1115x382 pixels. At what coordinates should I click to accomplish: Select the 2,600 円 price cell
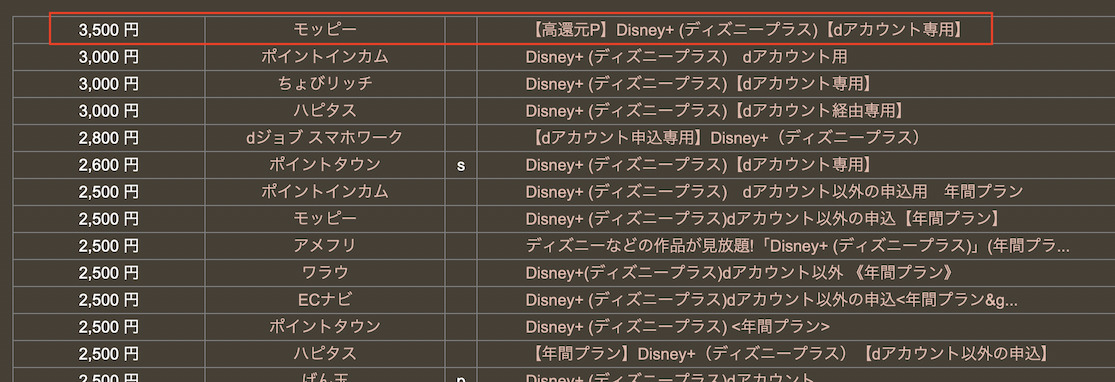click(x=109, y=165)
